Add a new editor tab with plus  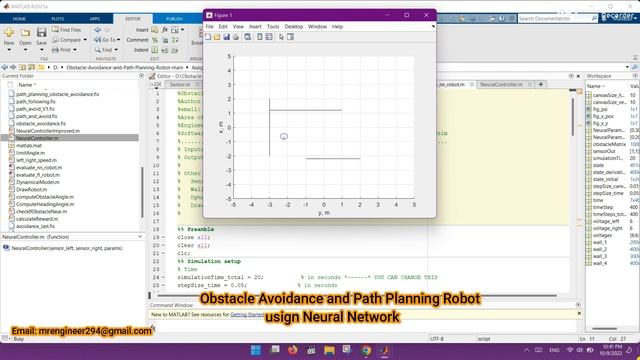pyautogui.click(x=541, y=84)
